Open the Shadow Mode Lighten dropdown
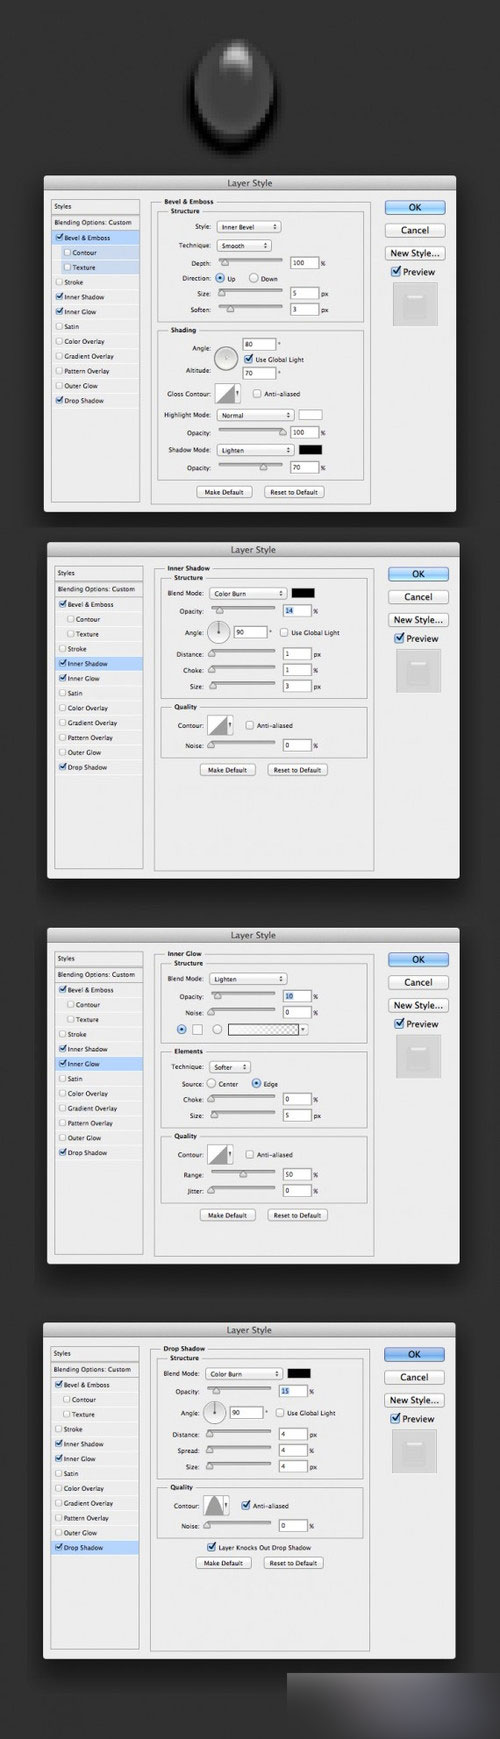The height and width of the screenshot is (1739, 500). pyautogui.click(x=254, y=450)
